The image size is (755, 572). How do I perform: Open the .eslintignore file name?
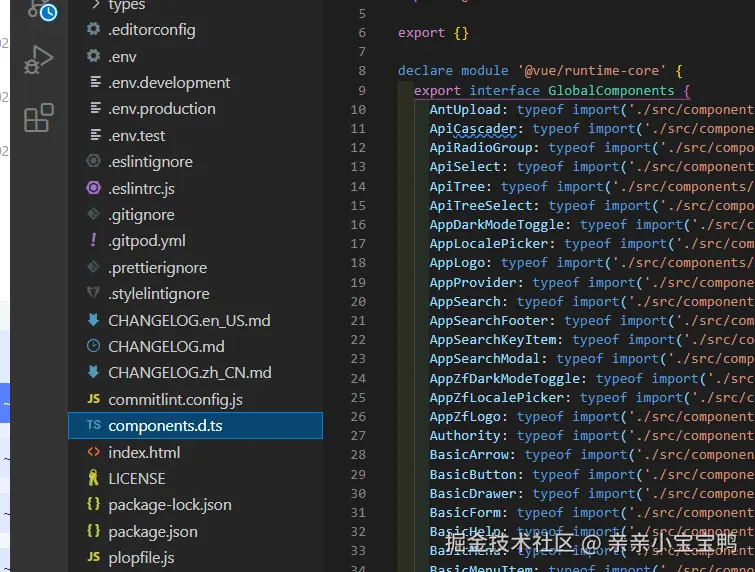tap(150, 162)
